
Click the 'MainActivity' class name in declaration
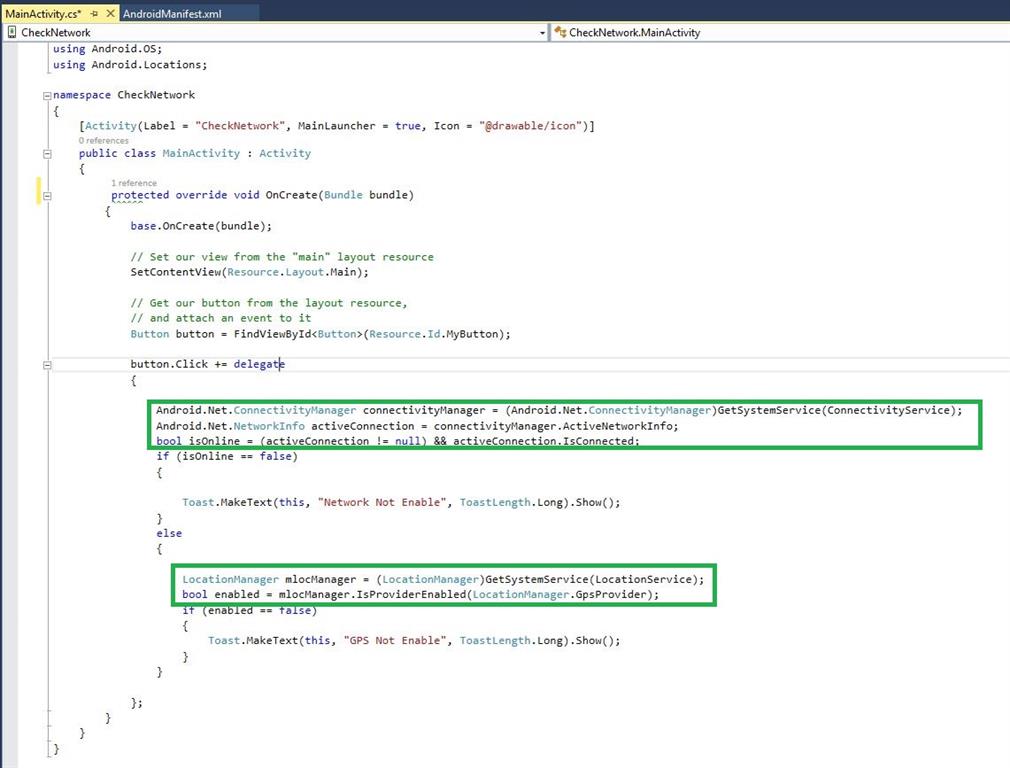point(201,153)
